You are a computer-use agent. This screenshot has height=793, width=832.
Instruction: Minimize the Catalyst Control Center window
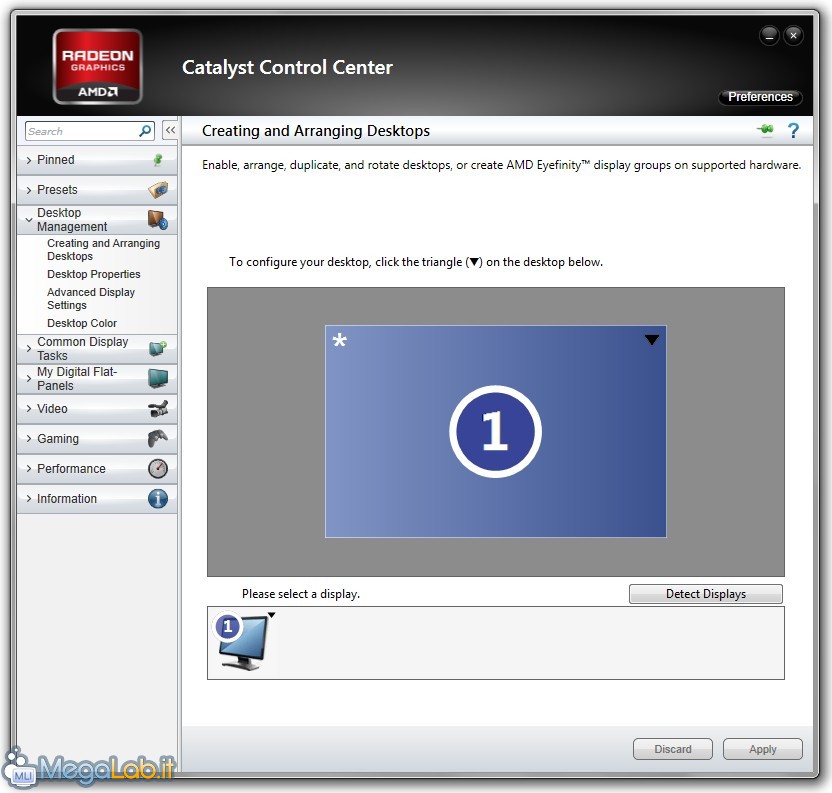(x=769, y=36)
